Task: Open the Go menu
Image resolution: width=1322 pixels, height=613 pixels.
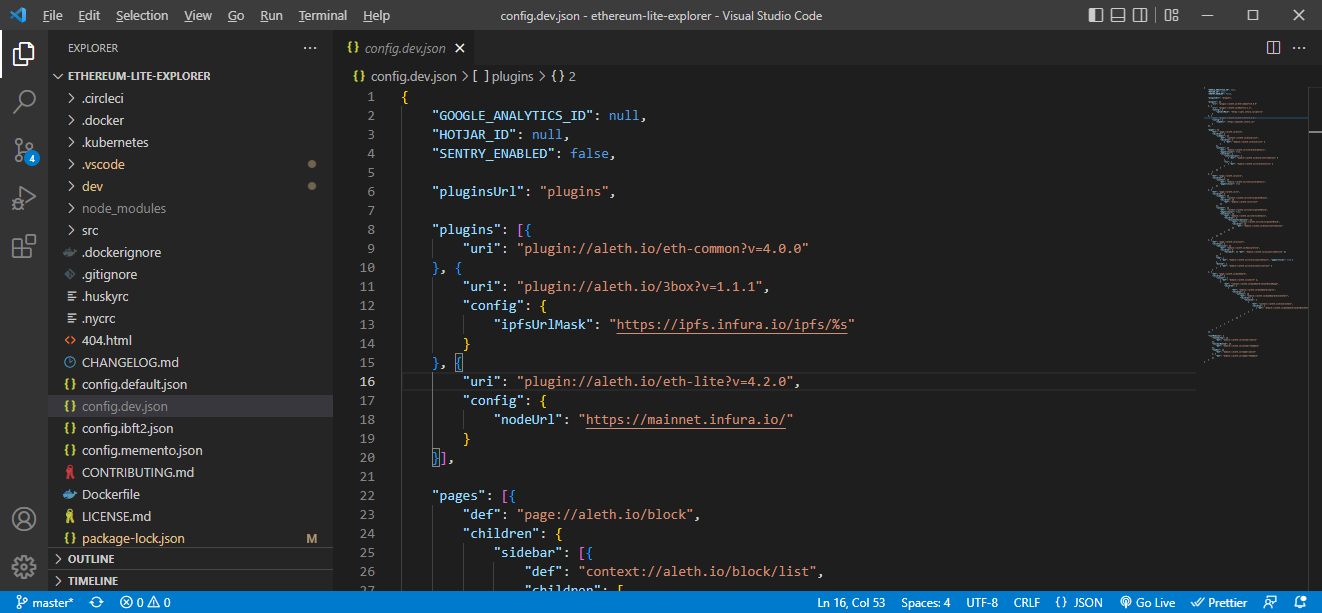Action: [236, 16]
